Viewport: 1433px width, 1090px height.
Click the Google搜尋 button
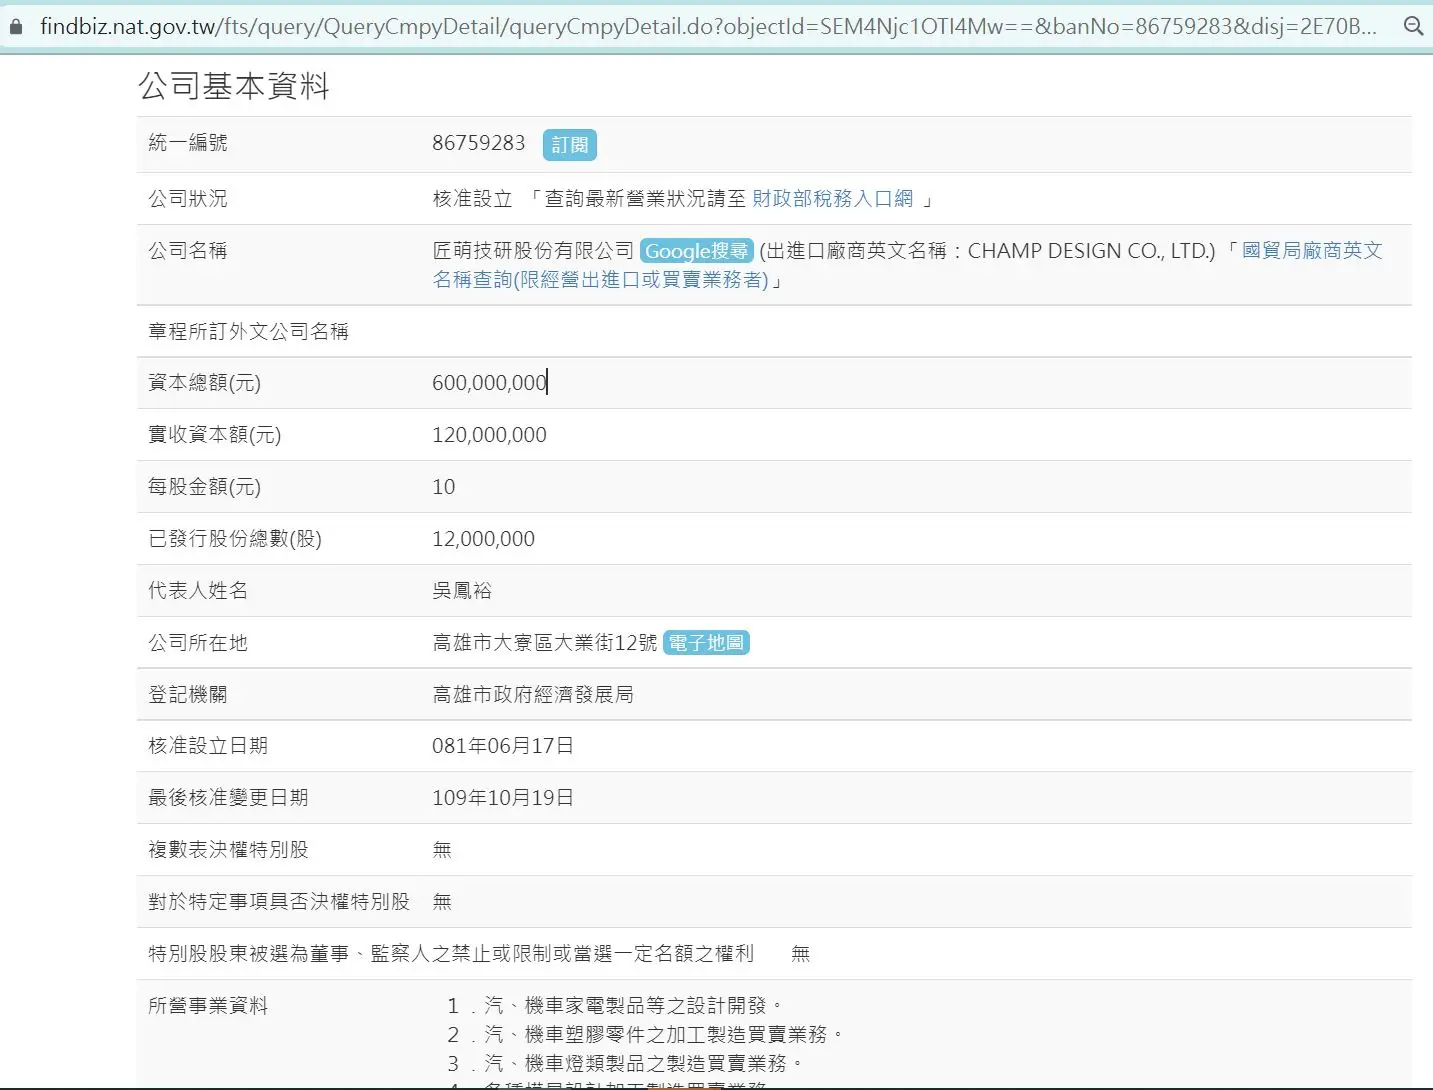coord(696,251)
